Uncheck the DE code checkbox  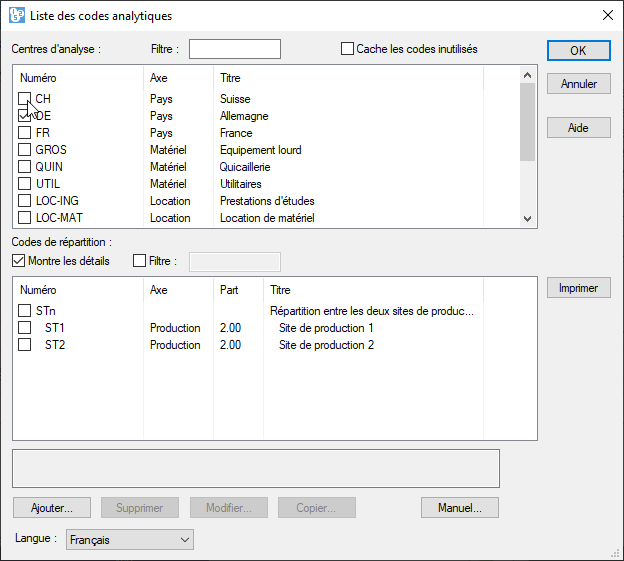(x=24, y=116)
